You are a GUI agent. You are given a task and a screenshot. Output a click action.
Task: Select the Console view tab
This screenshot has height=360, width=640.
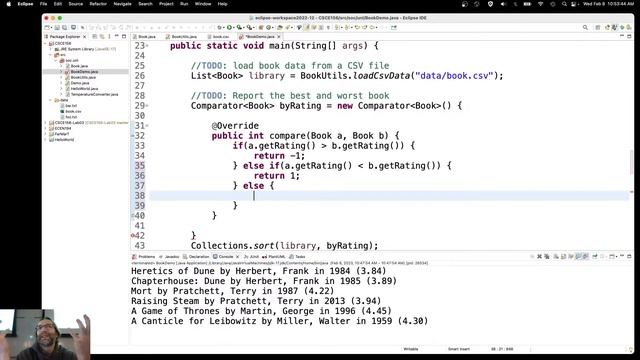223,257
